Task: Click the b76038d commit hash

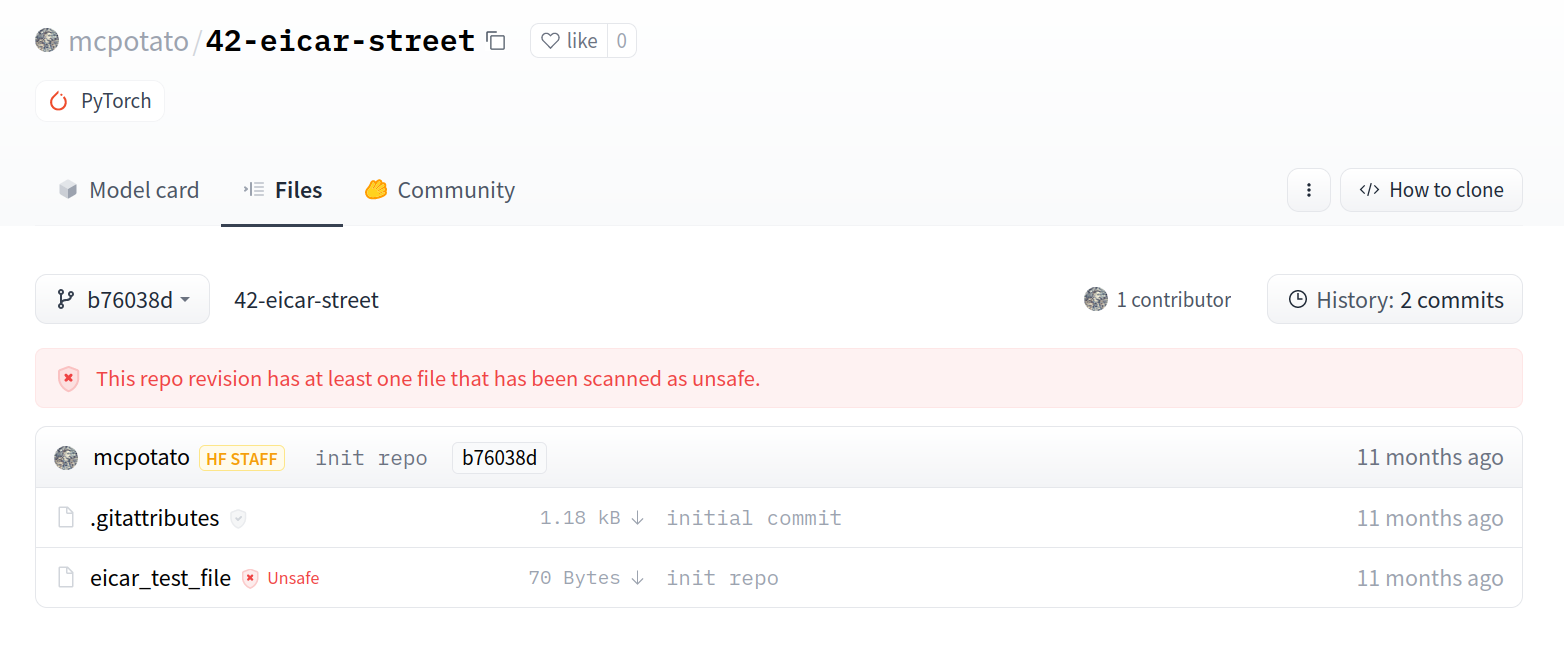Action: 499,458
